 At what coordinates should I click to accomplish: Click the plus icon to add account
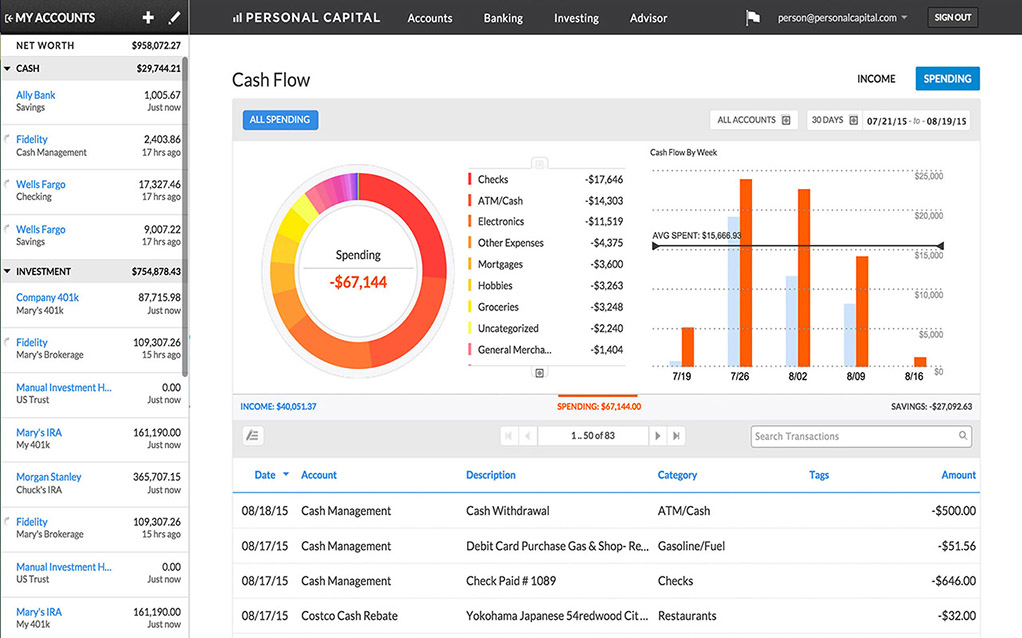[x=148, y=17]
